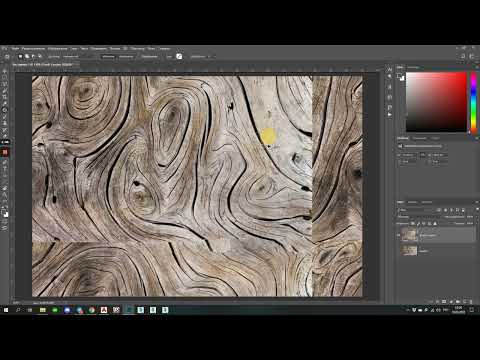Open the 3D menu
The height and width of the screenshot is (360, 480).
tap(126, 49)
